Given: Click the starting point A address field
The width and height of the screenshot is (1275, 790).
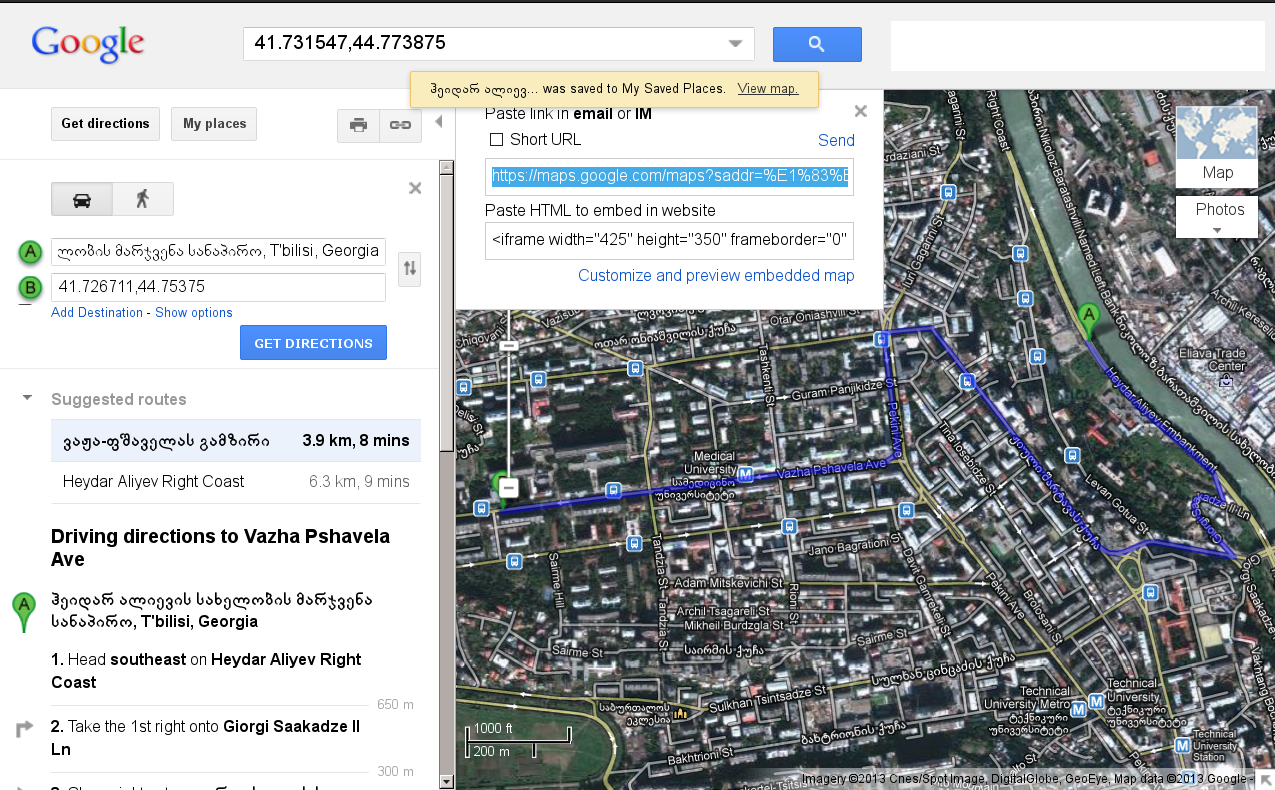Looking at the screenshot, I should coord(218,251).
